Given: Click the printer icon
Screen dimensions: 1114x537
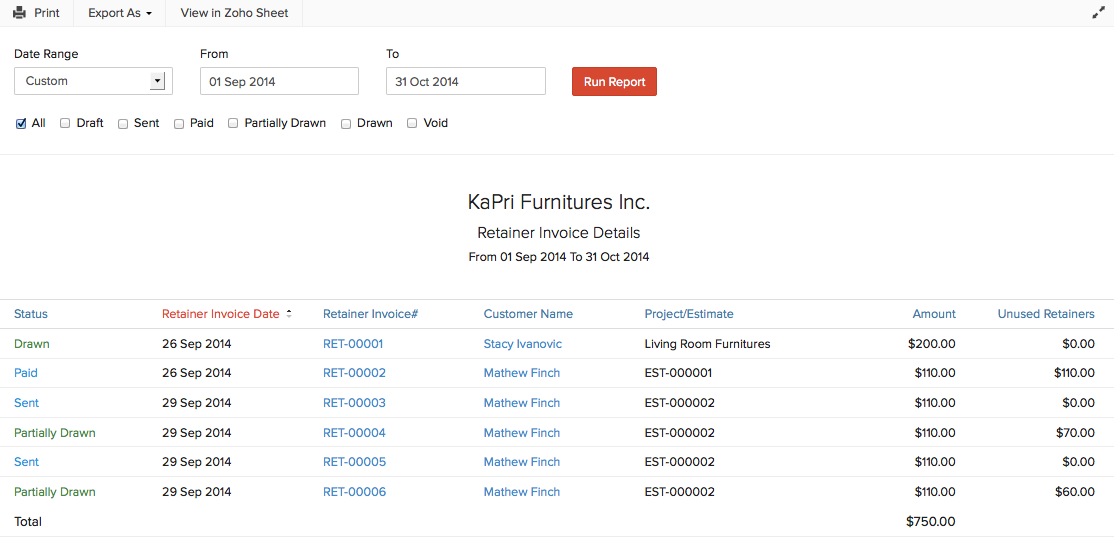Looking at the screenshot, I should (19, 13).
